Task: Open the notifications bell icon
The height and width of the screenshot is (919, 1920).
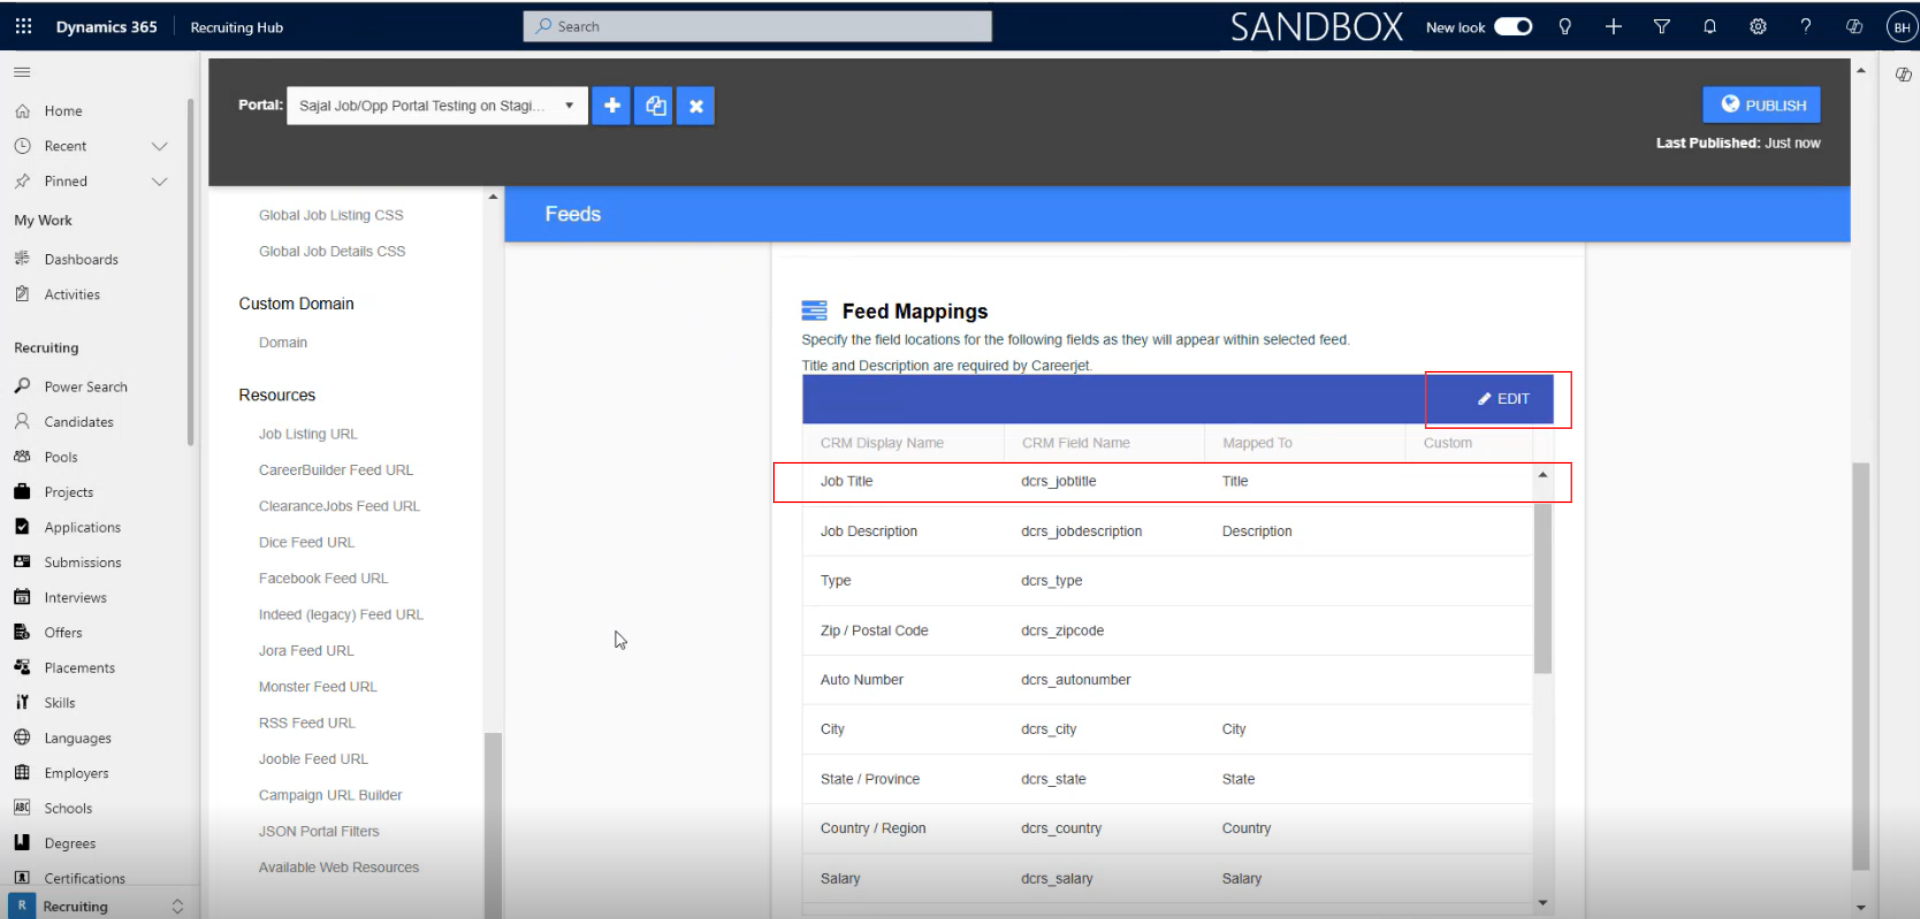Action: pos(1709,27)
